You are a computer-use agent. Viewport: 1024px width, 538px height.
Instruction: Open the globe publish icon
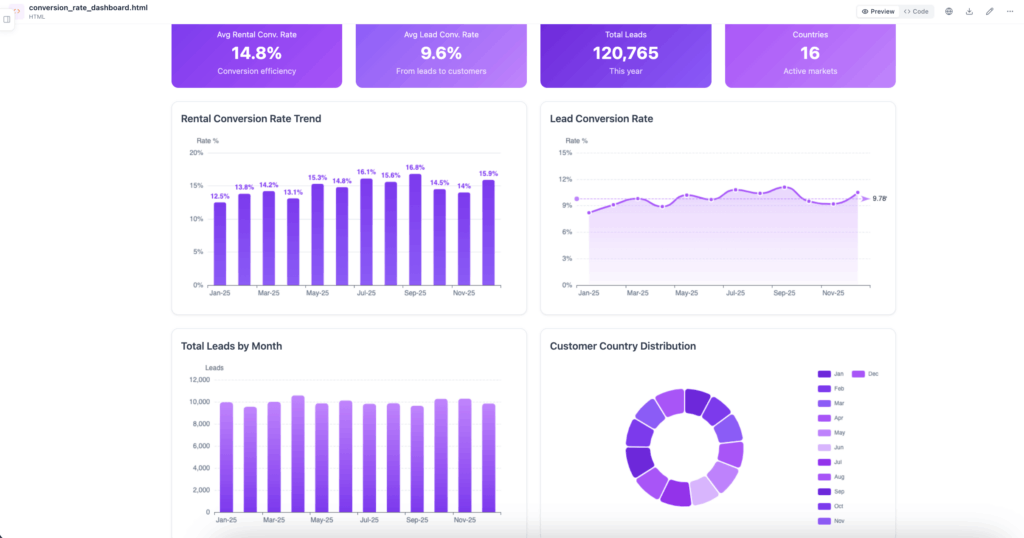coord(949,11)
